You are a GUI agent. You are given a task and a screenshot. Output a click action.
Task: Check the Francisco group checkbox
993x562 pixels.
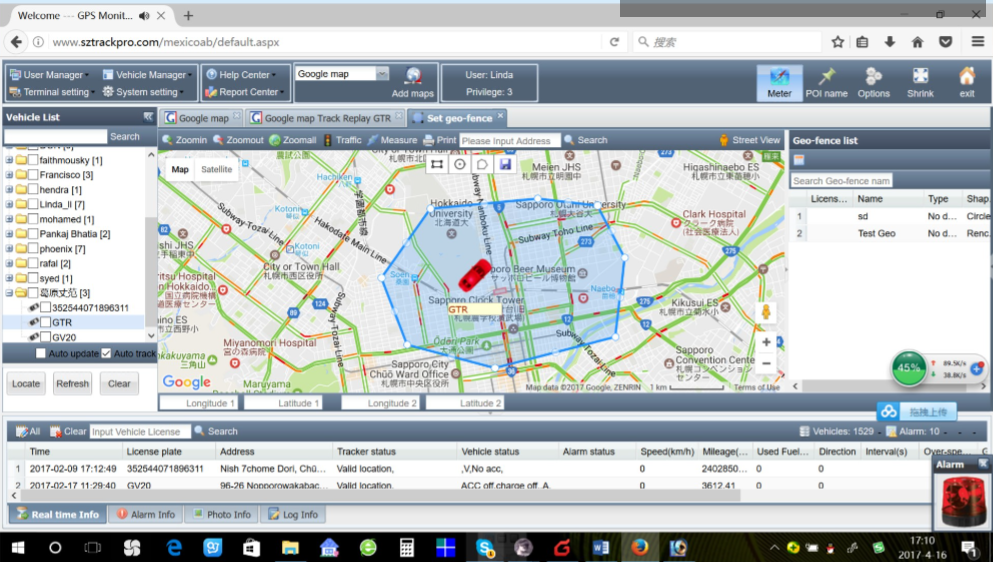(33, 175)
